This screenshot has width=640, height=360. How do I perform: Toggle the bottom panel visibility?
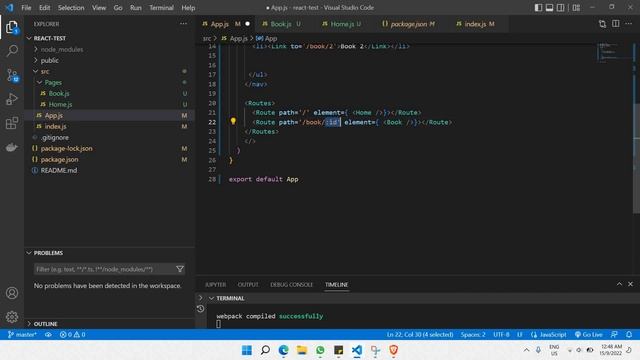[x=549, y=7]
